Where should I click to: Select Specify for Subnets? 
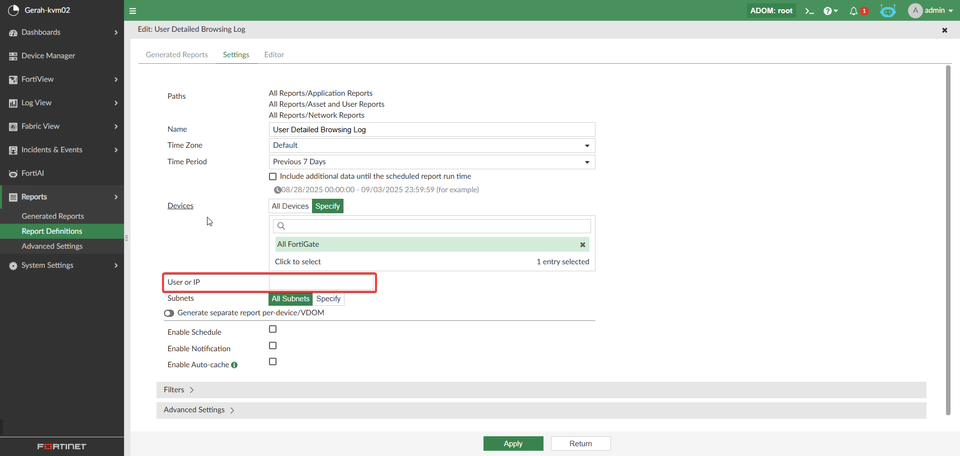[x=328, y=299]
